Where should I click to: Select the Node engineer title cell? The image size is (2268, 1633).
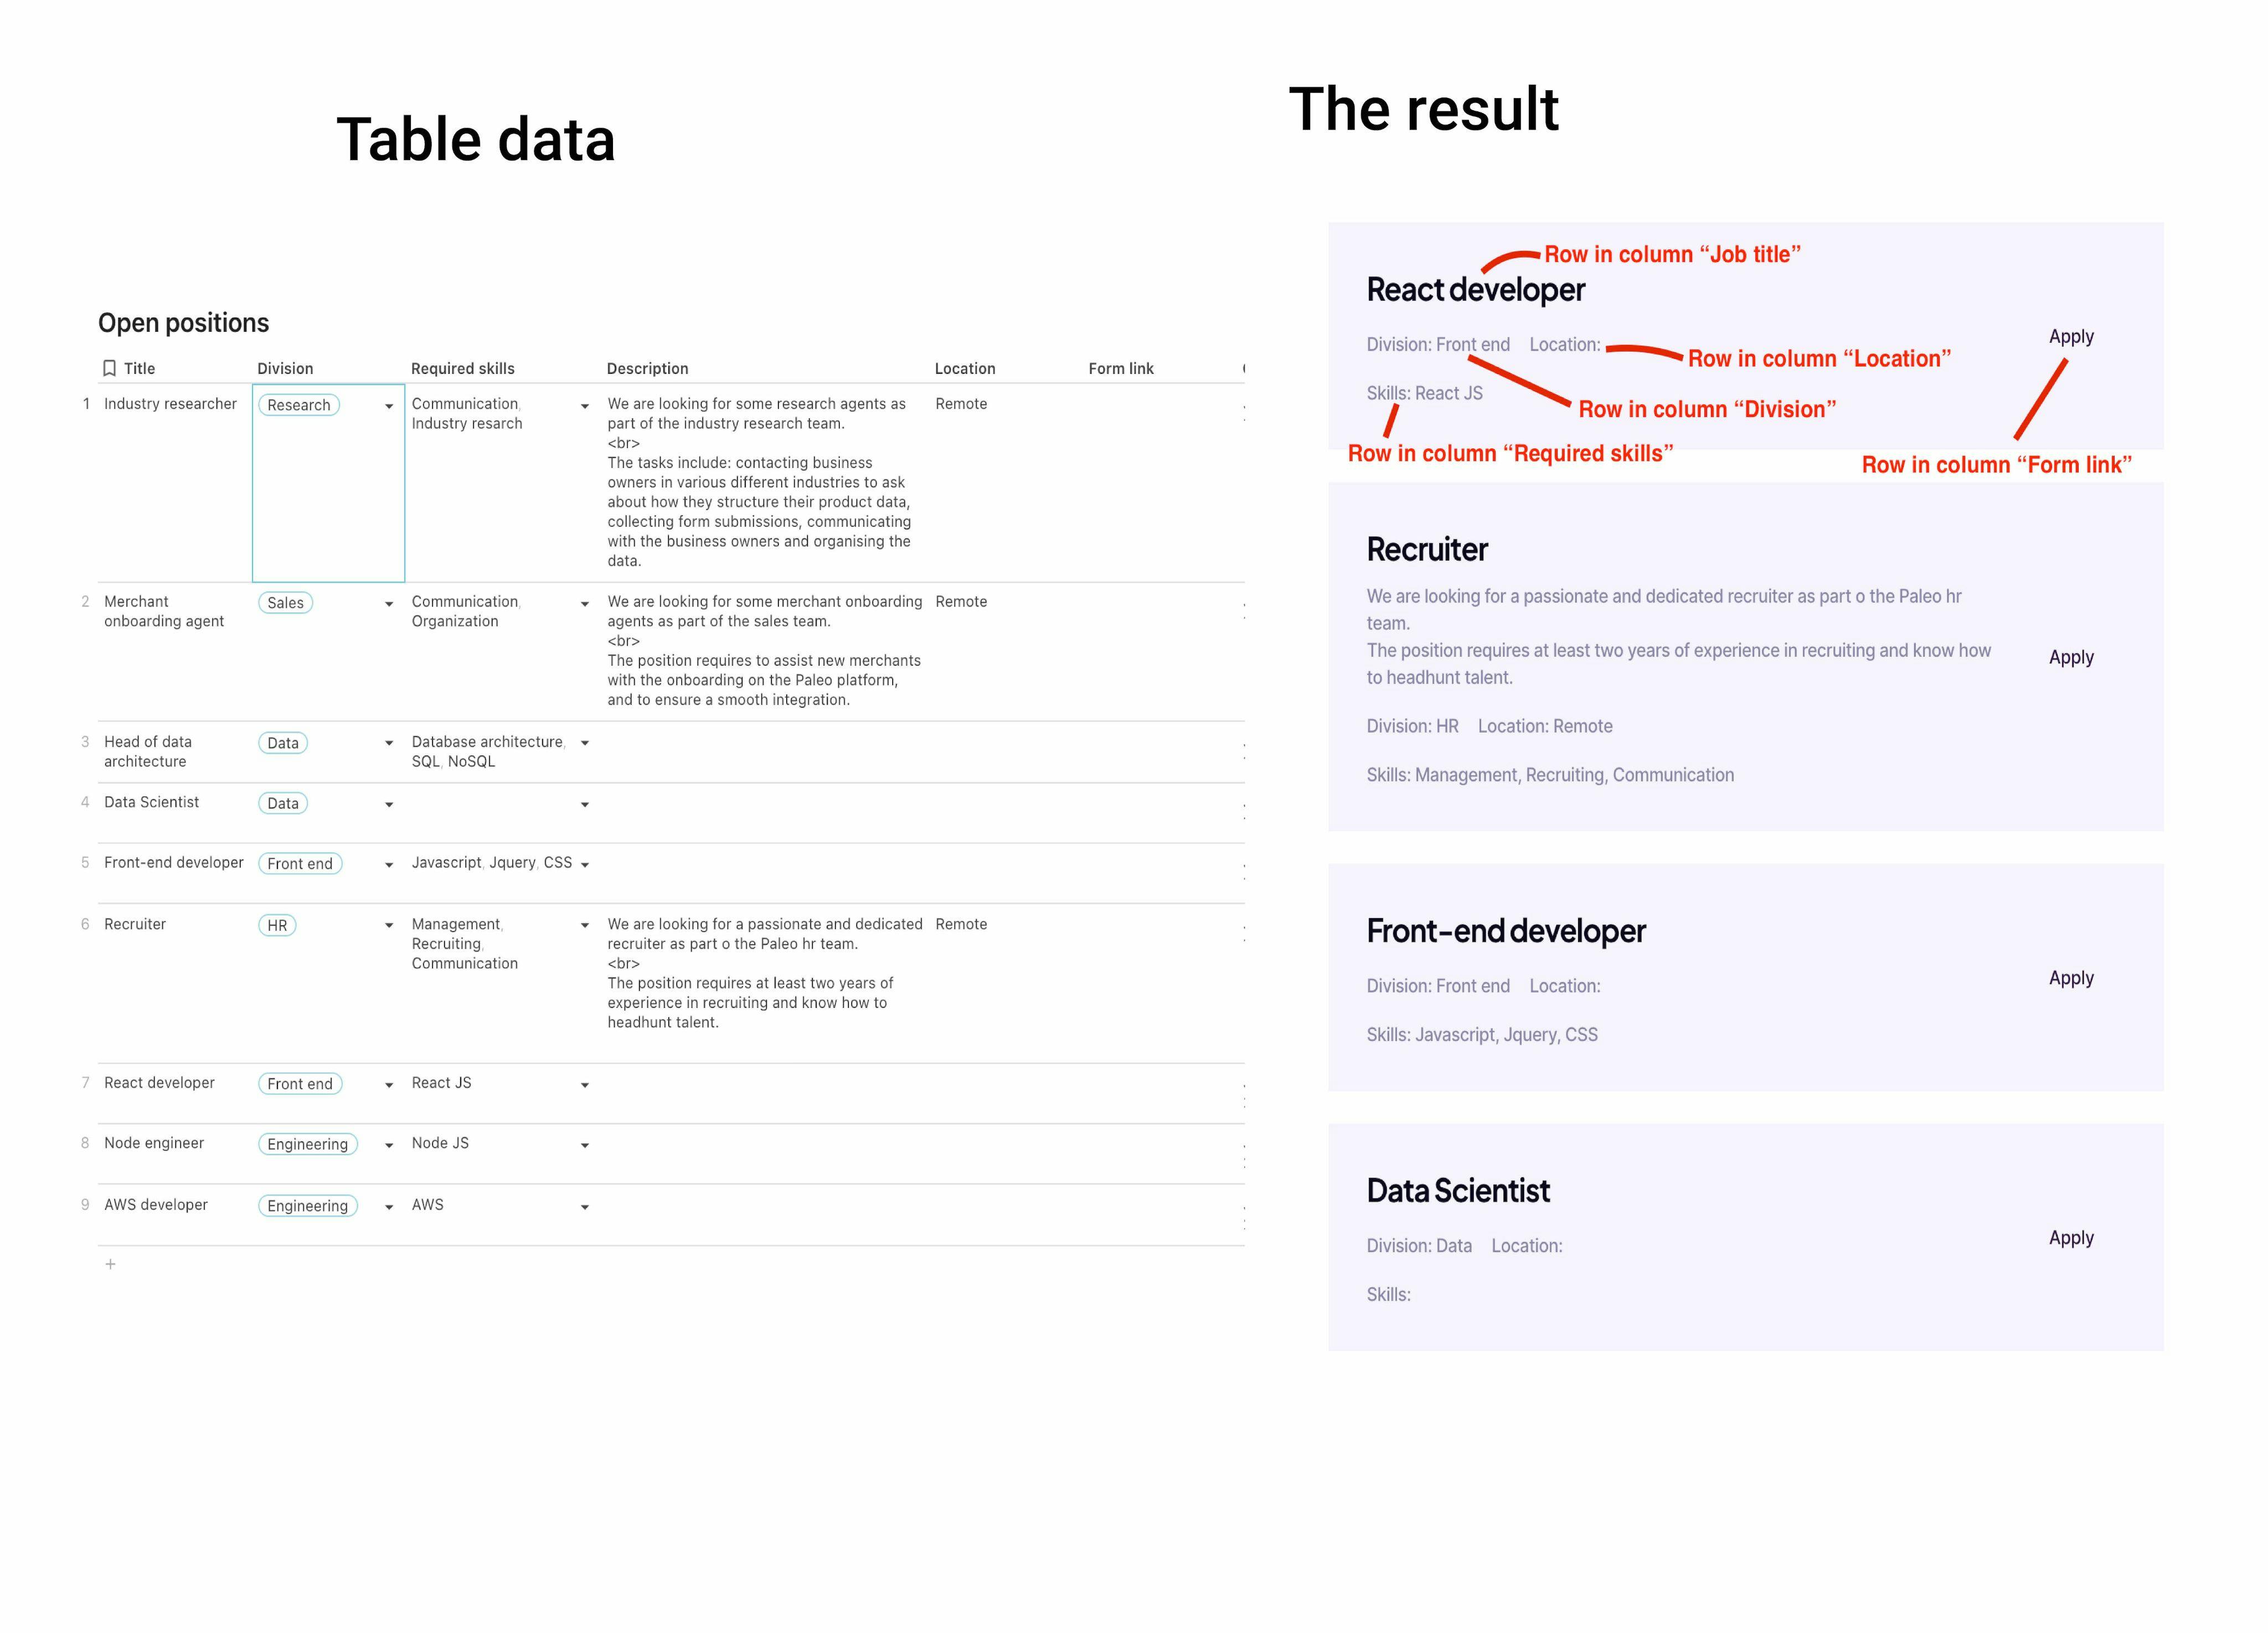tap(175, 1154)
